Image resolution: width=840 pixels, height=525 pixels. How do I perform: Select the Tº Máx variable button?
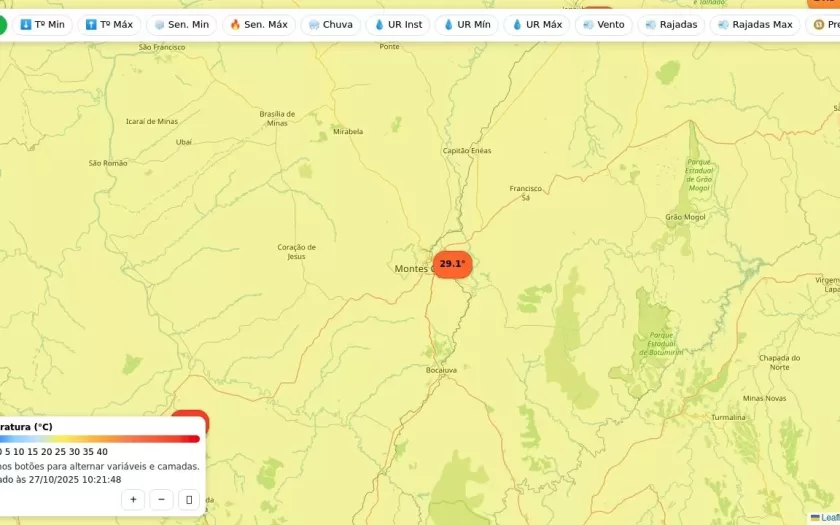(109, 25)
